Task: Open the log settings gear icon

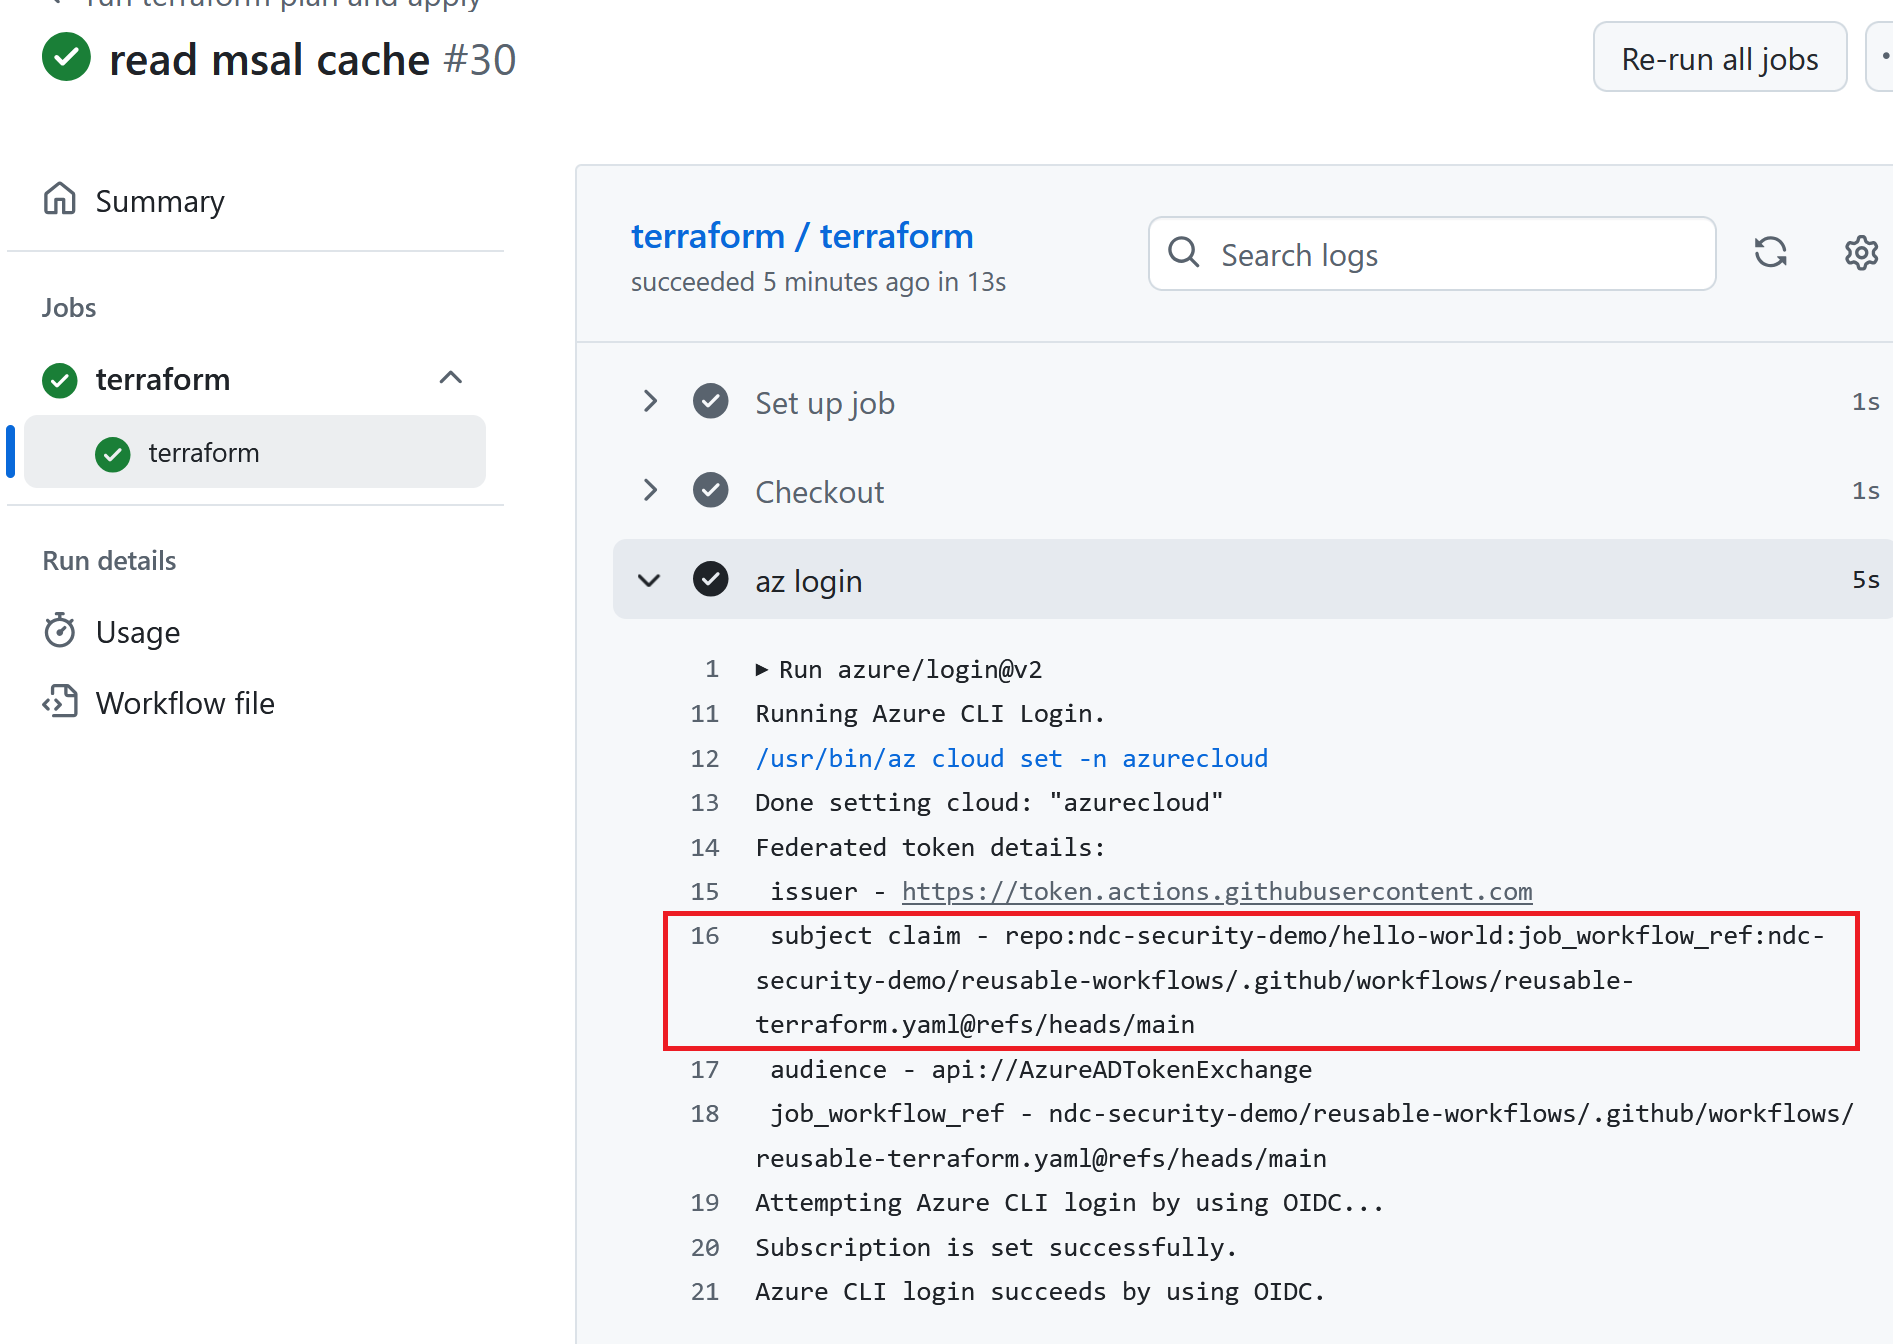Action: [1860, 253]
